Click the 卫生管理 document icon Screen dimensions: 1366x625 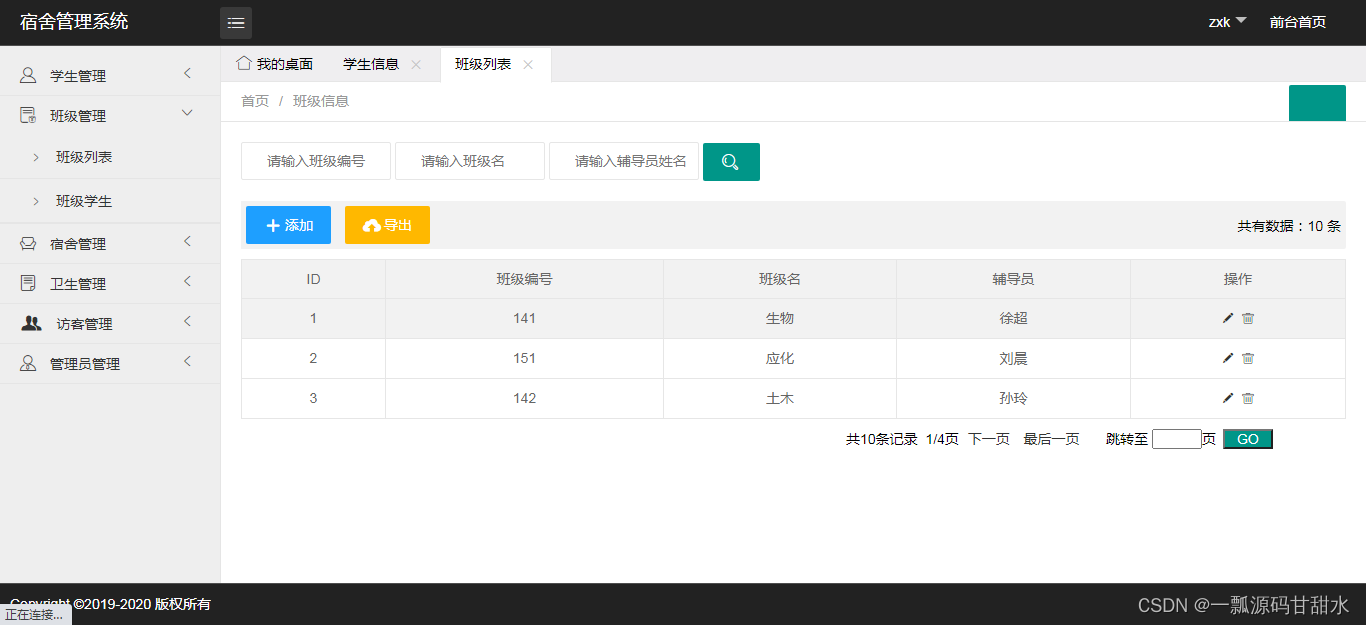coord(28,283)
